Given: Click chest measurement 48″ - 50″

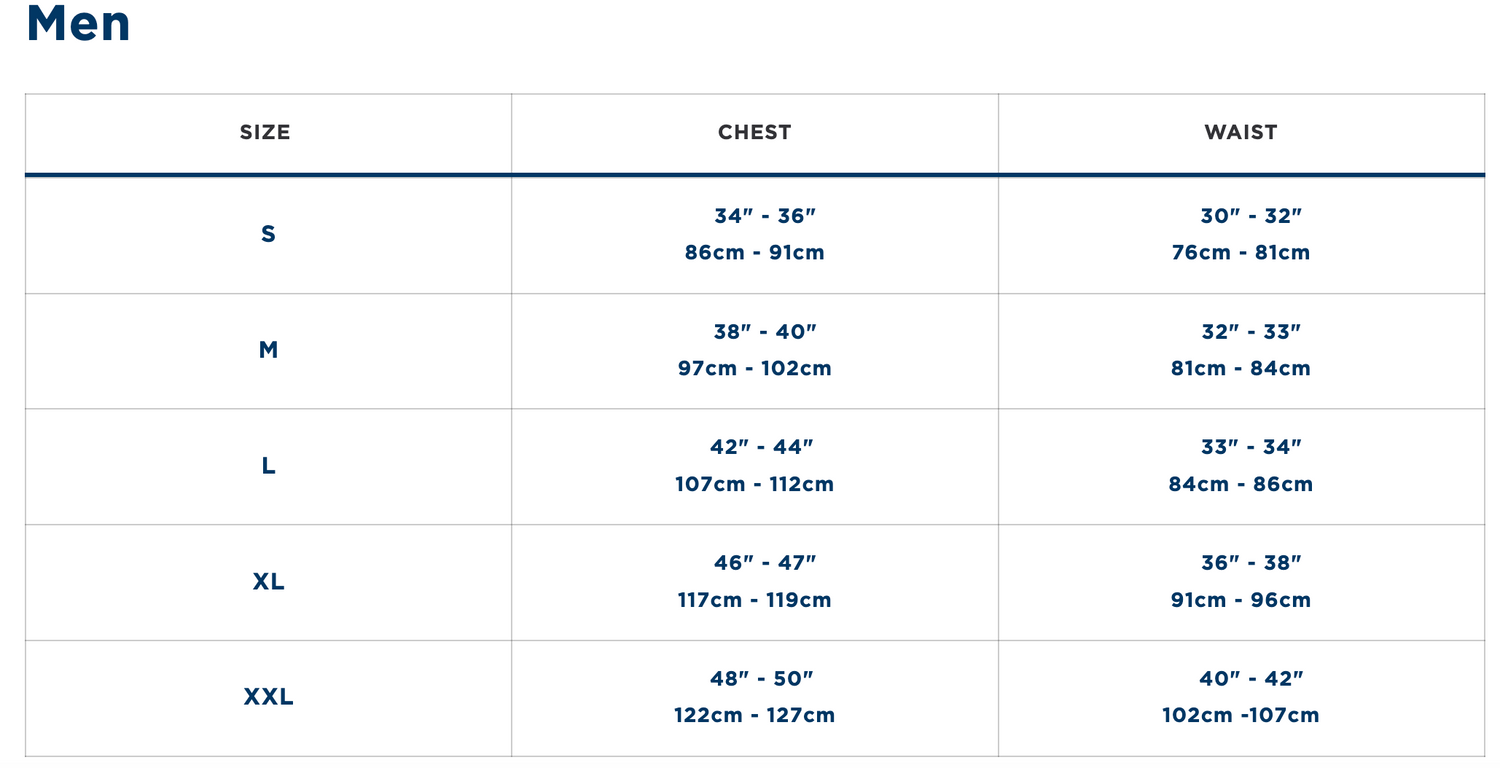Looking at the screenshot, I should (x=762, y=679).
